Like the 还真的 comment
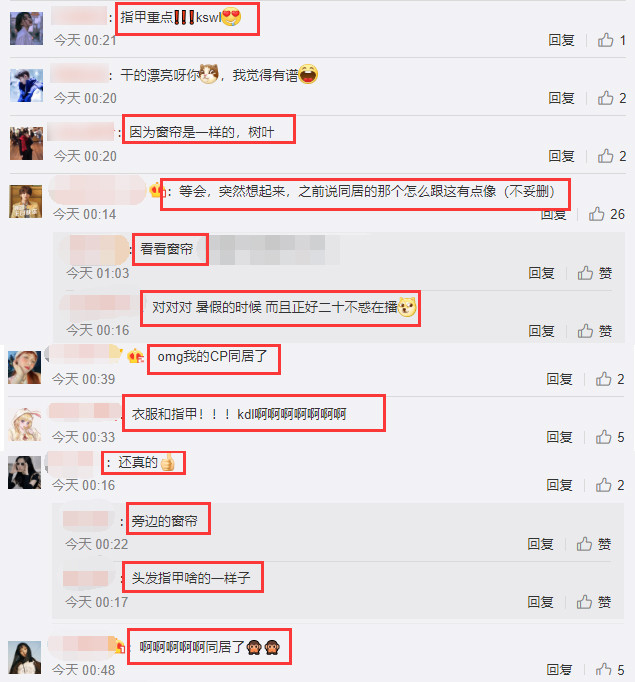The width and height of the screenshot is (635, 682). (x=610, y=485)
